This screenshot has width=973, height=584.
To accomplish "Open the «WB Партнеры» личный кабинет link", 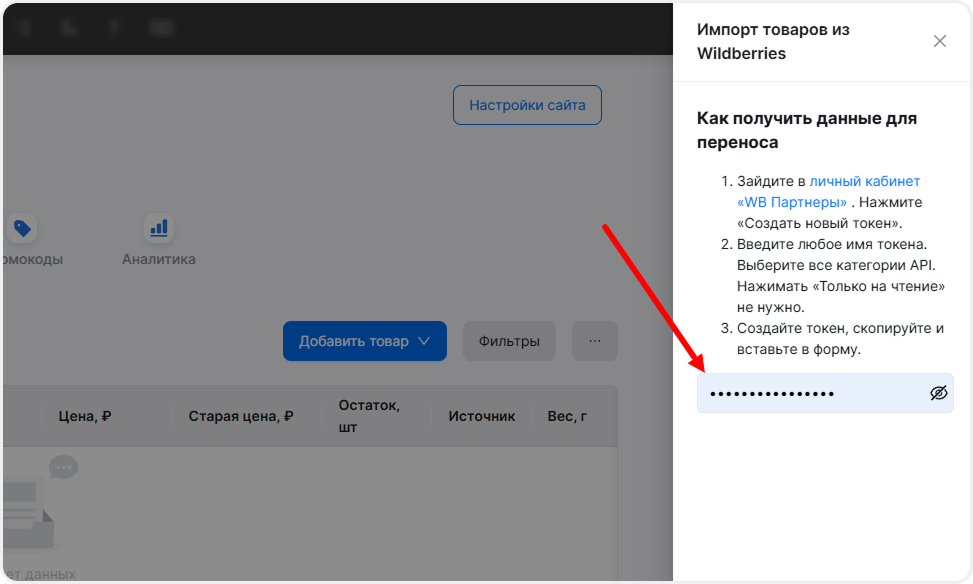I will pos(828,191).
